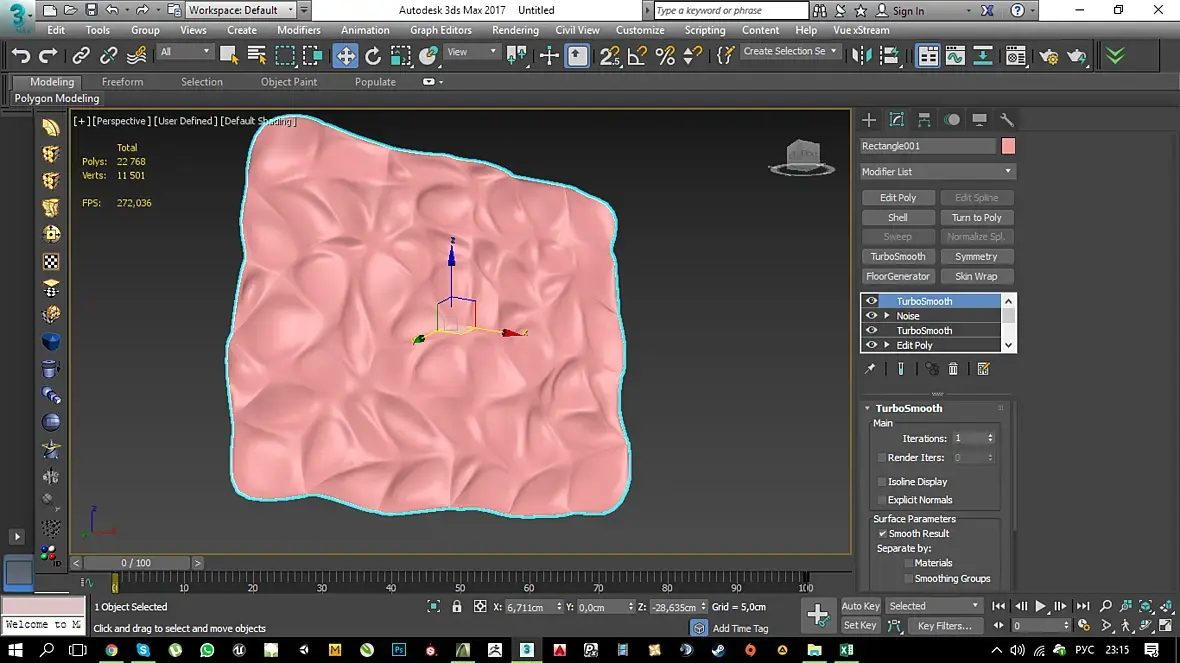
Task: Expand the Noise modifier in the stack
Action: pyautogui.click(x=887, y=316)
